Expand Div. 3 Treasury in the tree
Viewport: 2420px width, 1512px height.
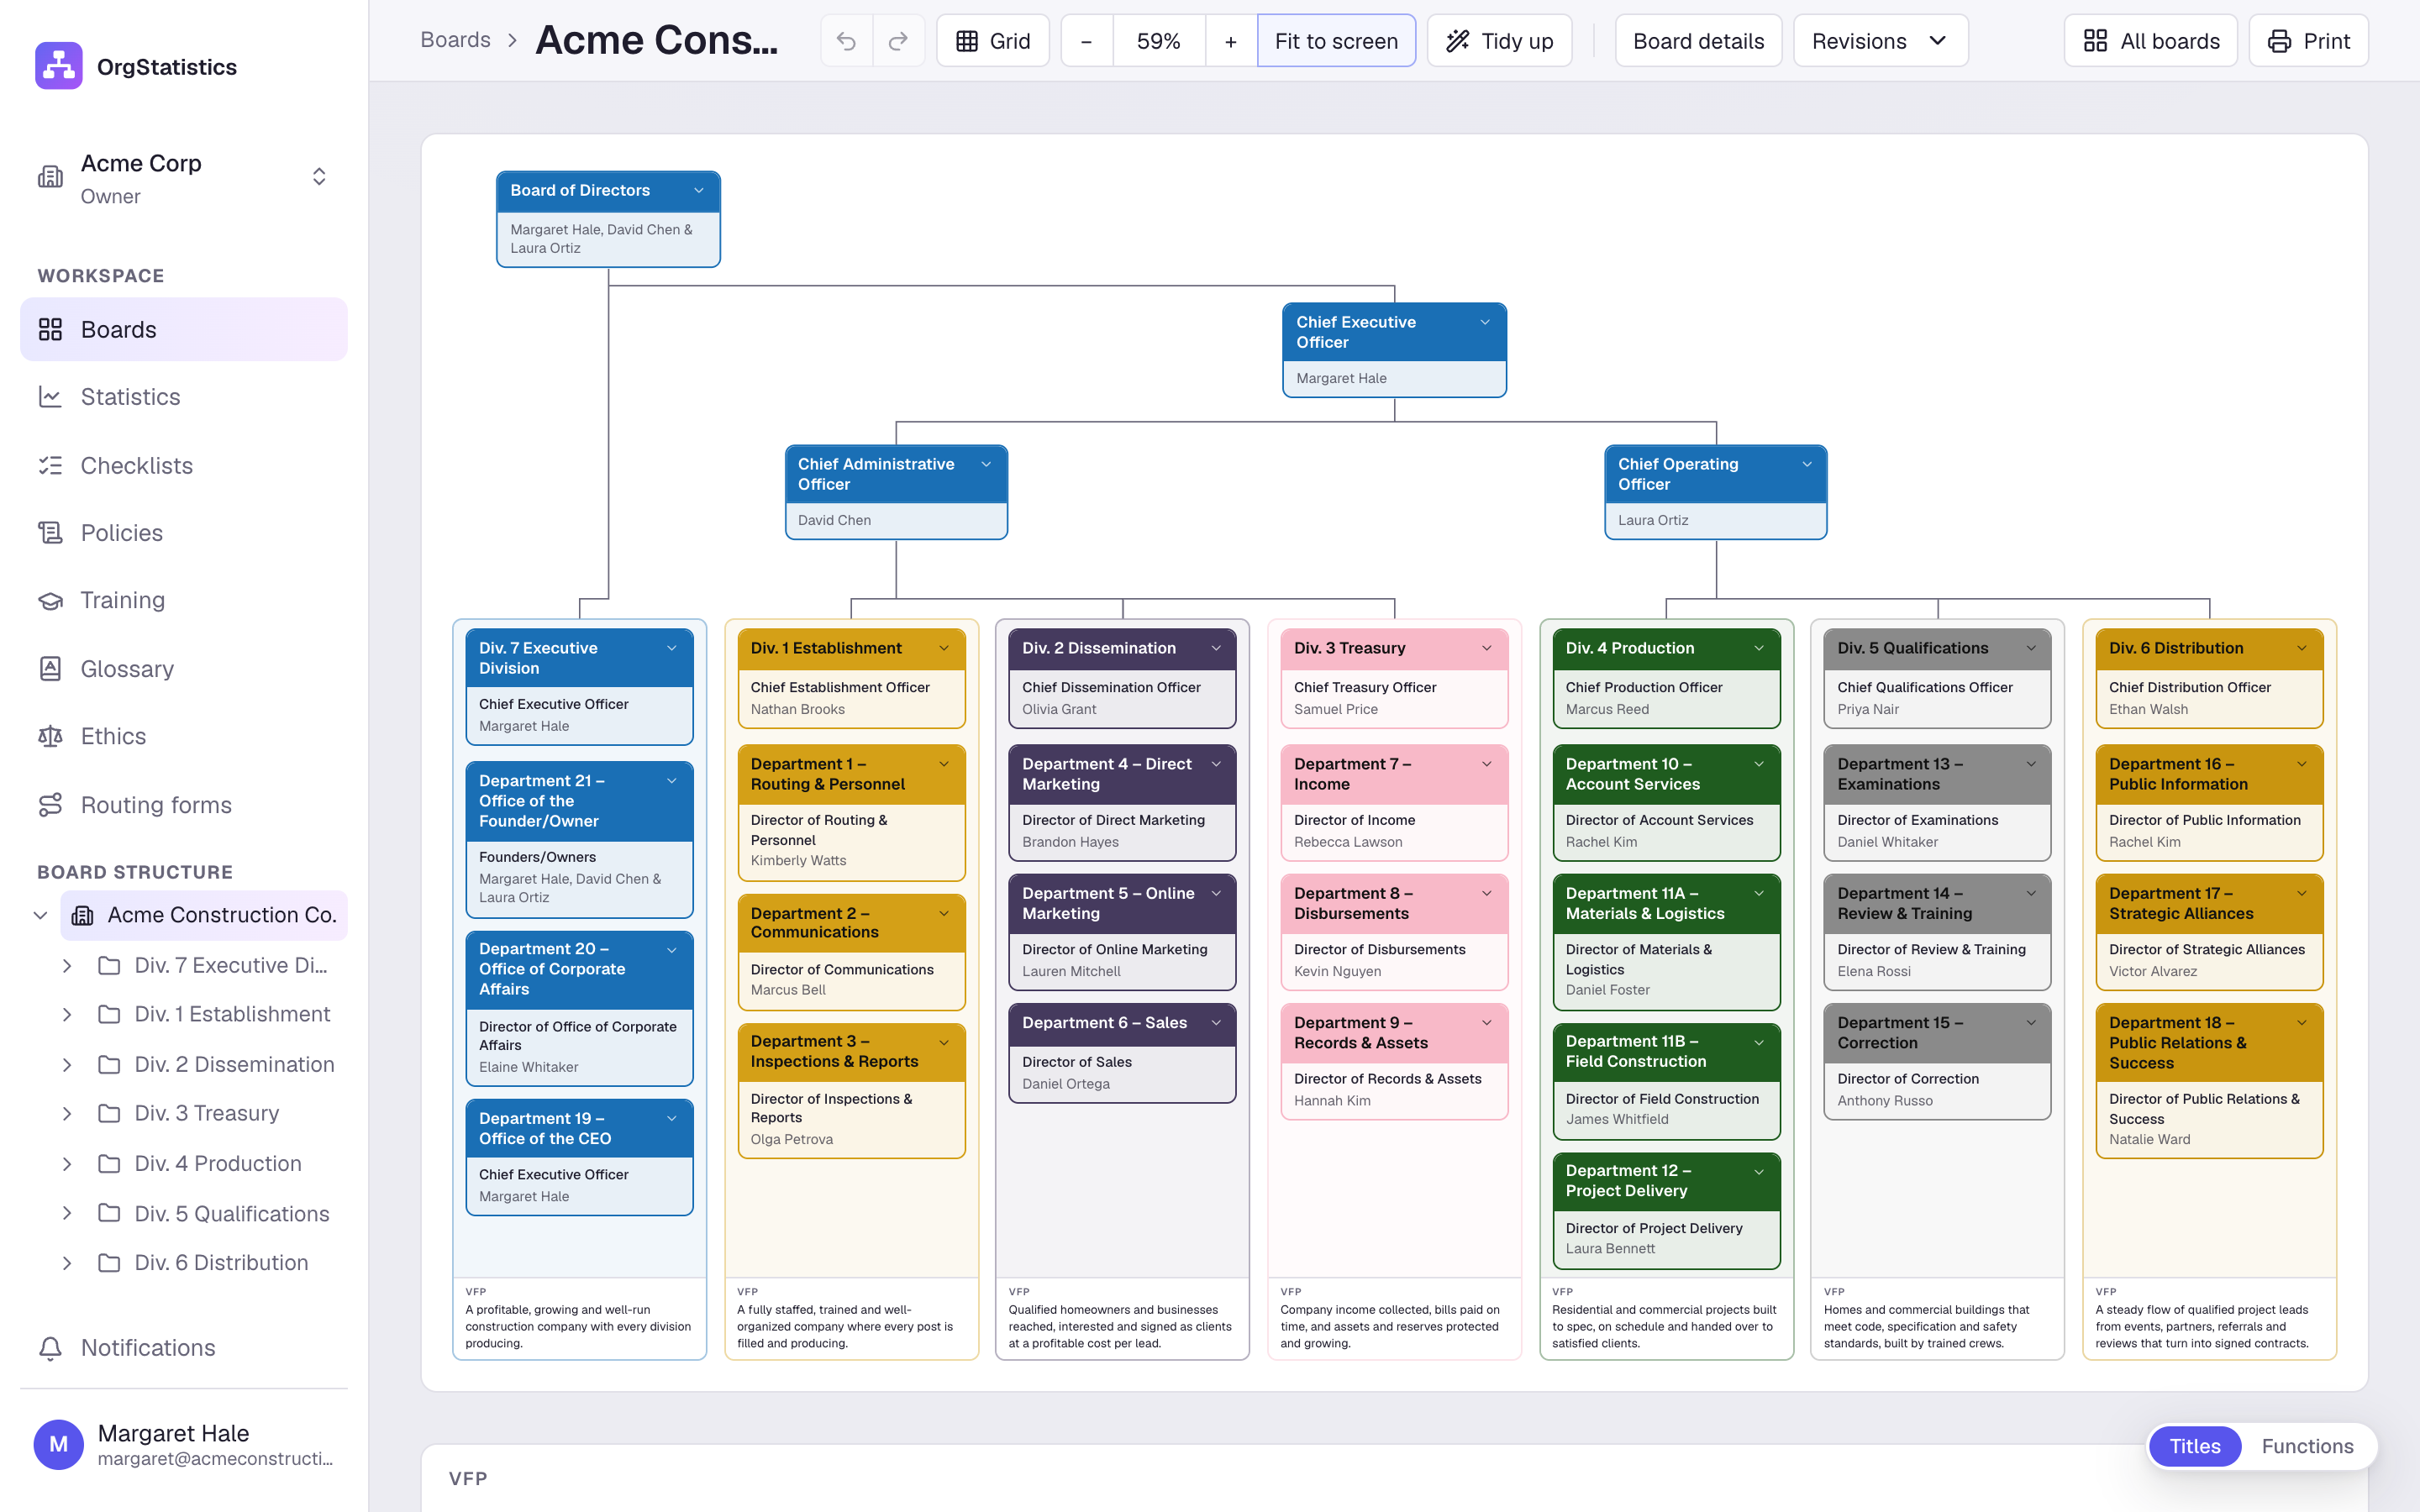point(67,1114)
